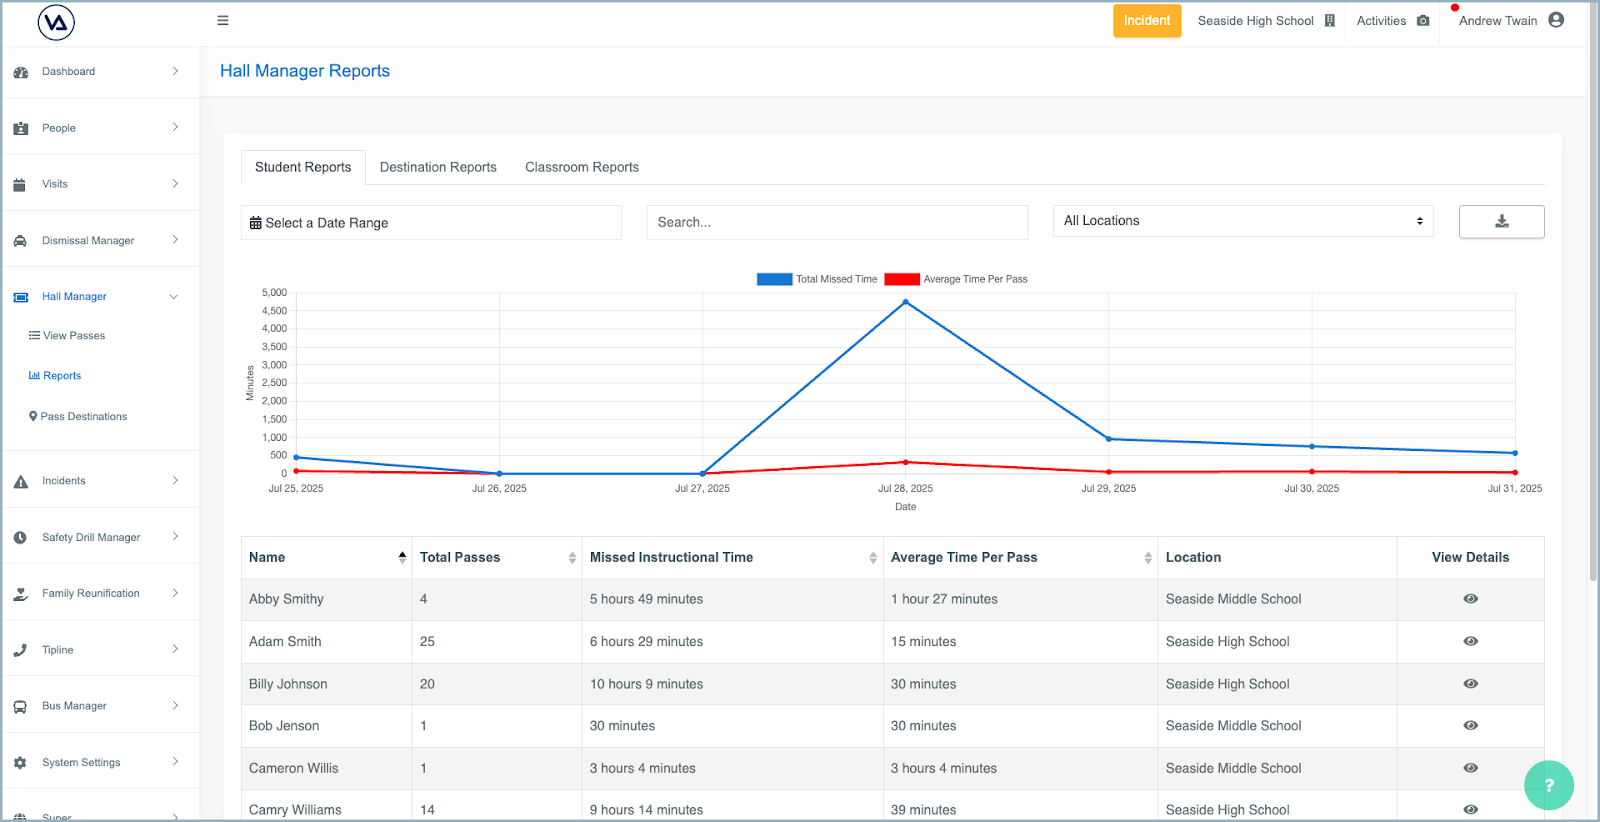Click the Incidents warning triangle icon

21,481
